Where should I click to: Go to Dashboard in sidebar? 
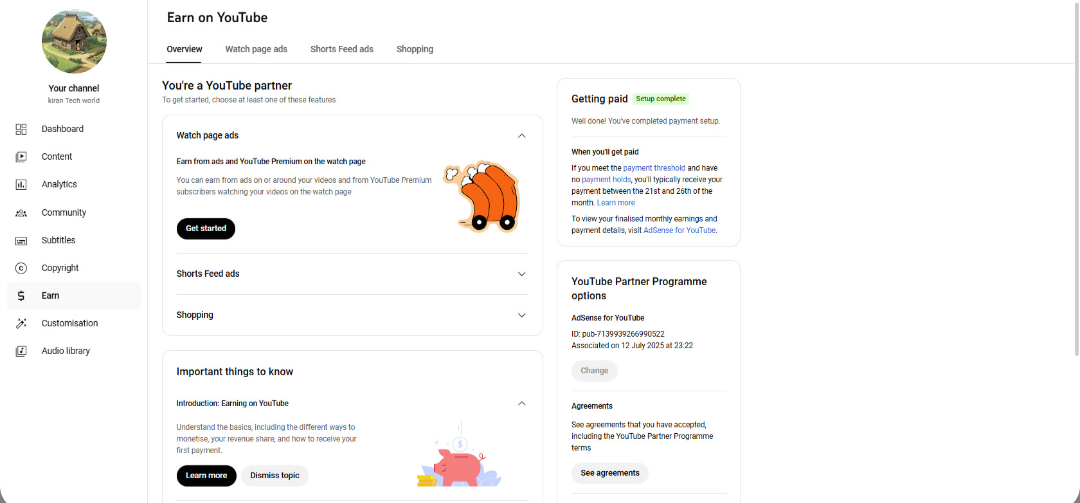point(74,129)
